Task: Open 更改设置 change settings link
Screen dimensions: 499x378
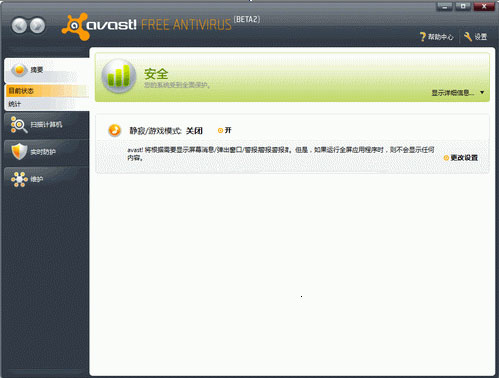Action: pos(461,158)
